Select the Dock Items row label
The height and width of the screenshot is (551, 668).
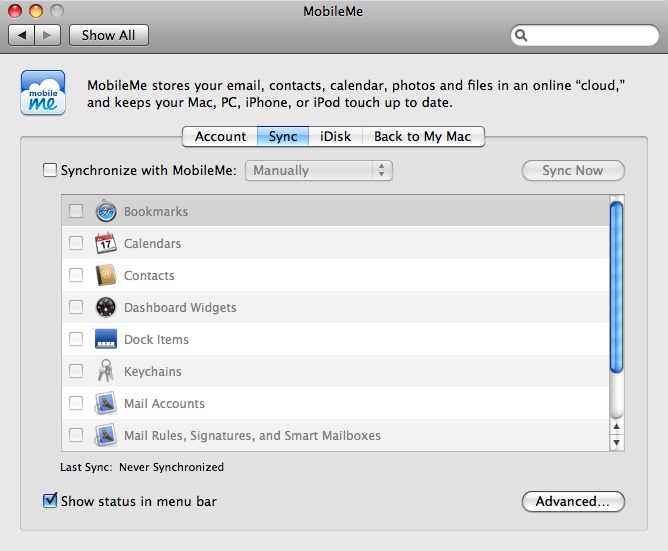[x=156, y=339]
